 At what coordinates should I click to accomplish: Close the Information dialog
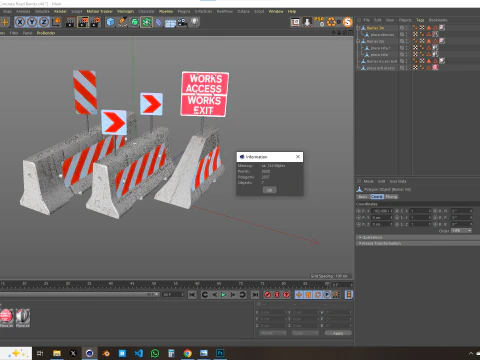coord(298,156)
